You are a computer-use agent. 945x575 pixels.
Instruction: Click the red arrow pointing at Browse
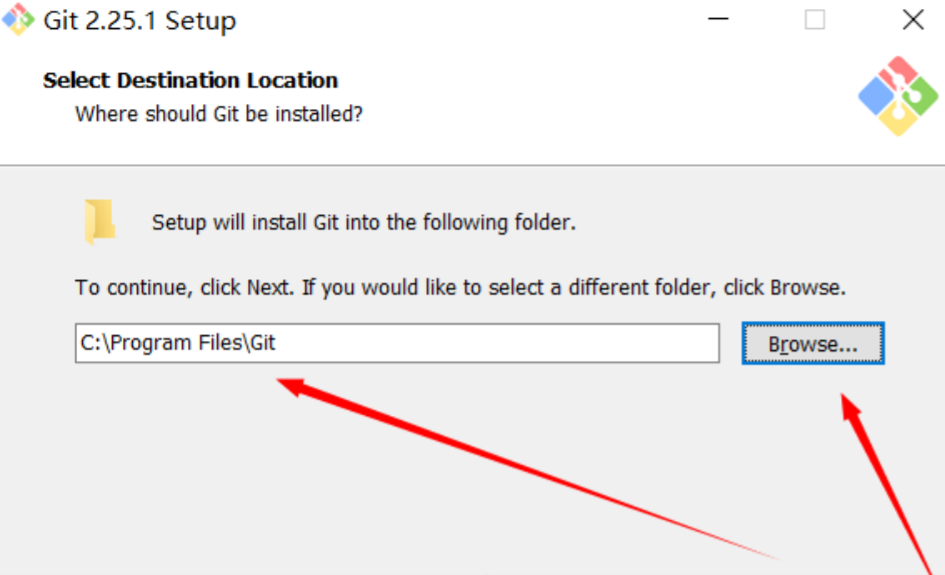pos(885,480)
